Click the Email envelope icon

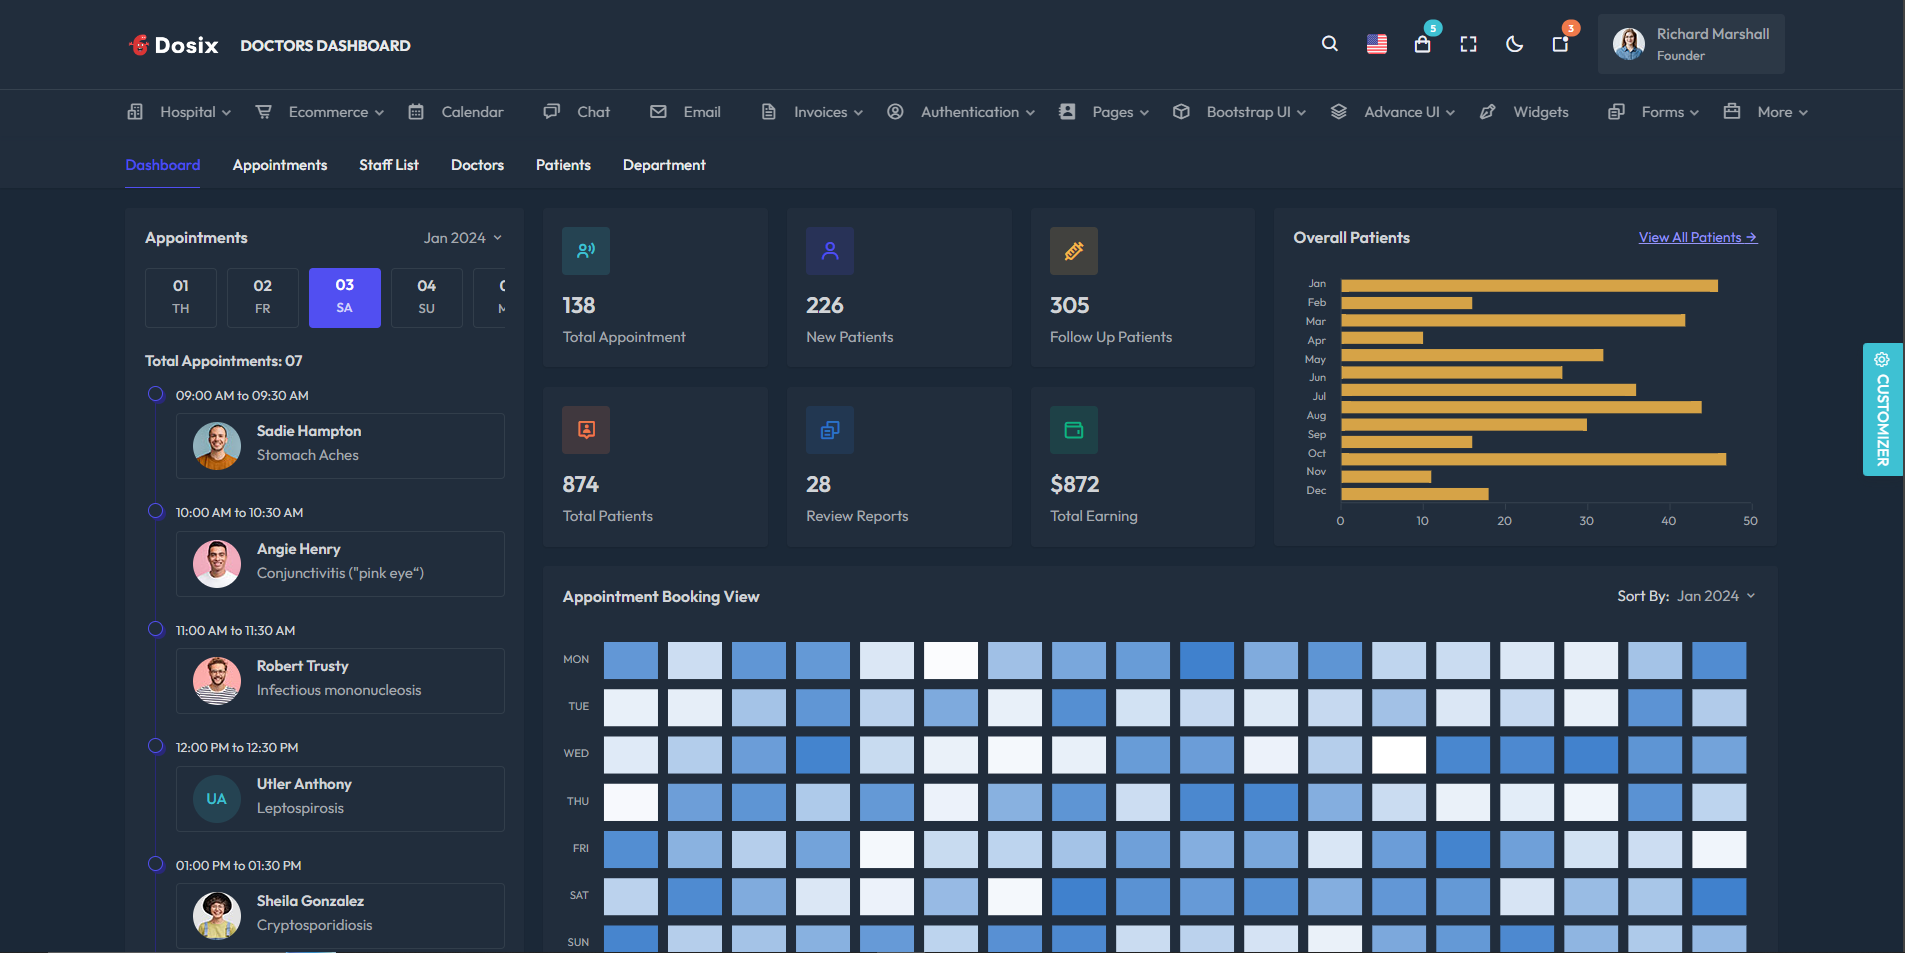click(x=658, y=112)
